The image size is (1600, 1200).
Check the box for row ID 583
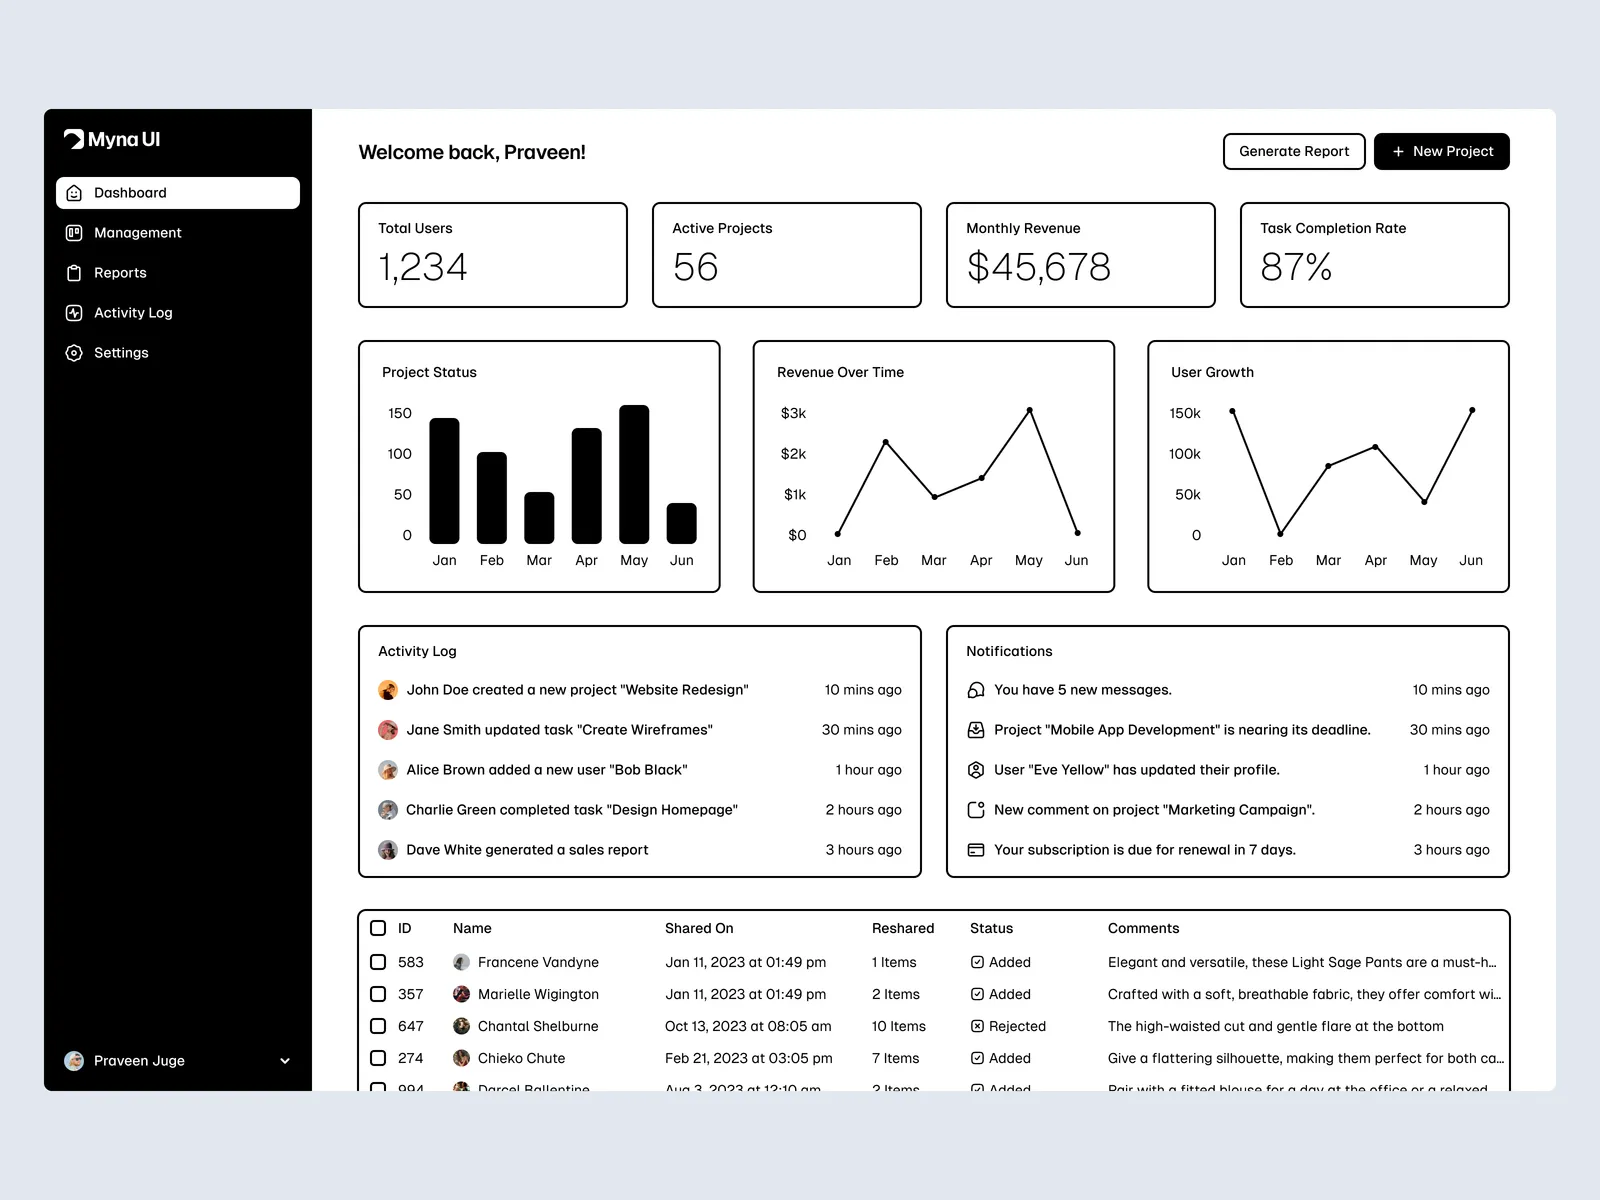378,962
